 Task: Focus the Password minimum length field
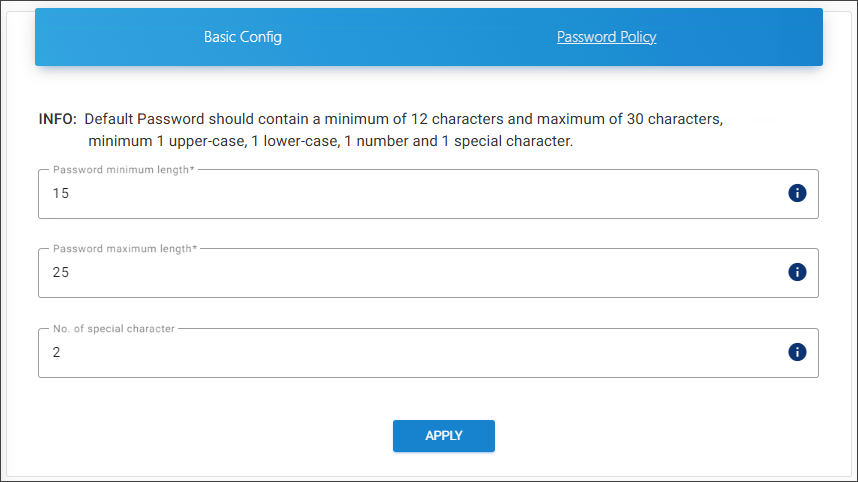point(400,194)
